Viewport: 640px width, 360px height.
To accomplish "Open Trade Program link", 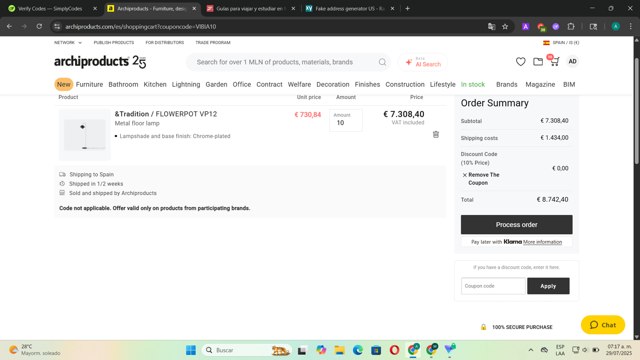I will (213, 42).
